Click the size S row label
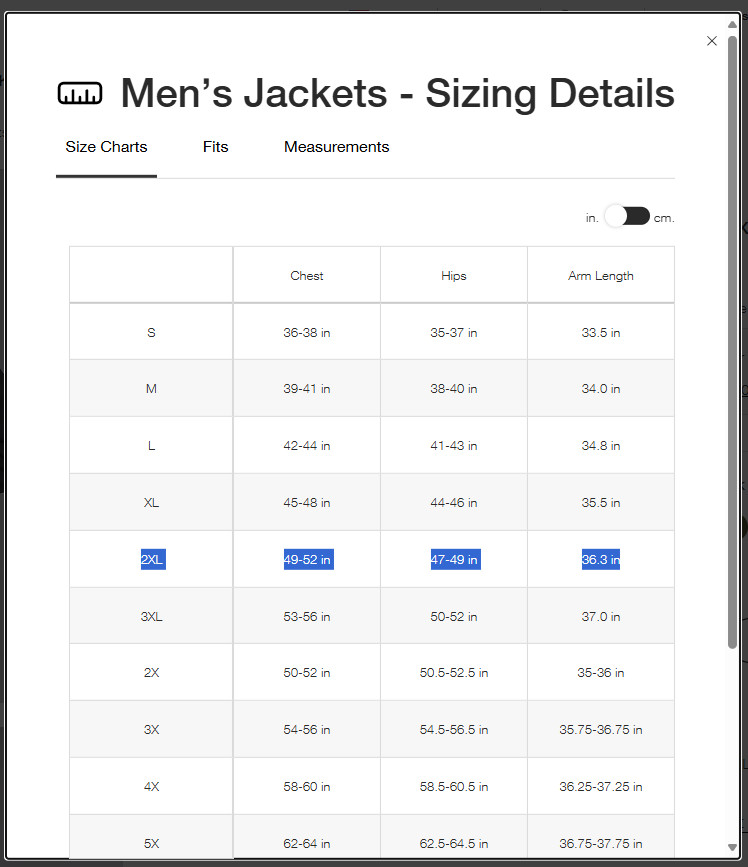 click(152, 333)
